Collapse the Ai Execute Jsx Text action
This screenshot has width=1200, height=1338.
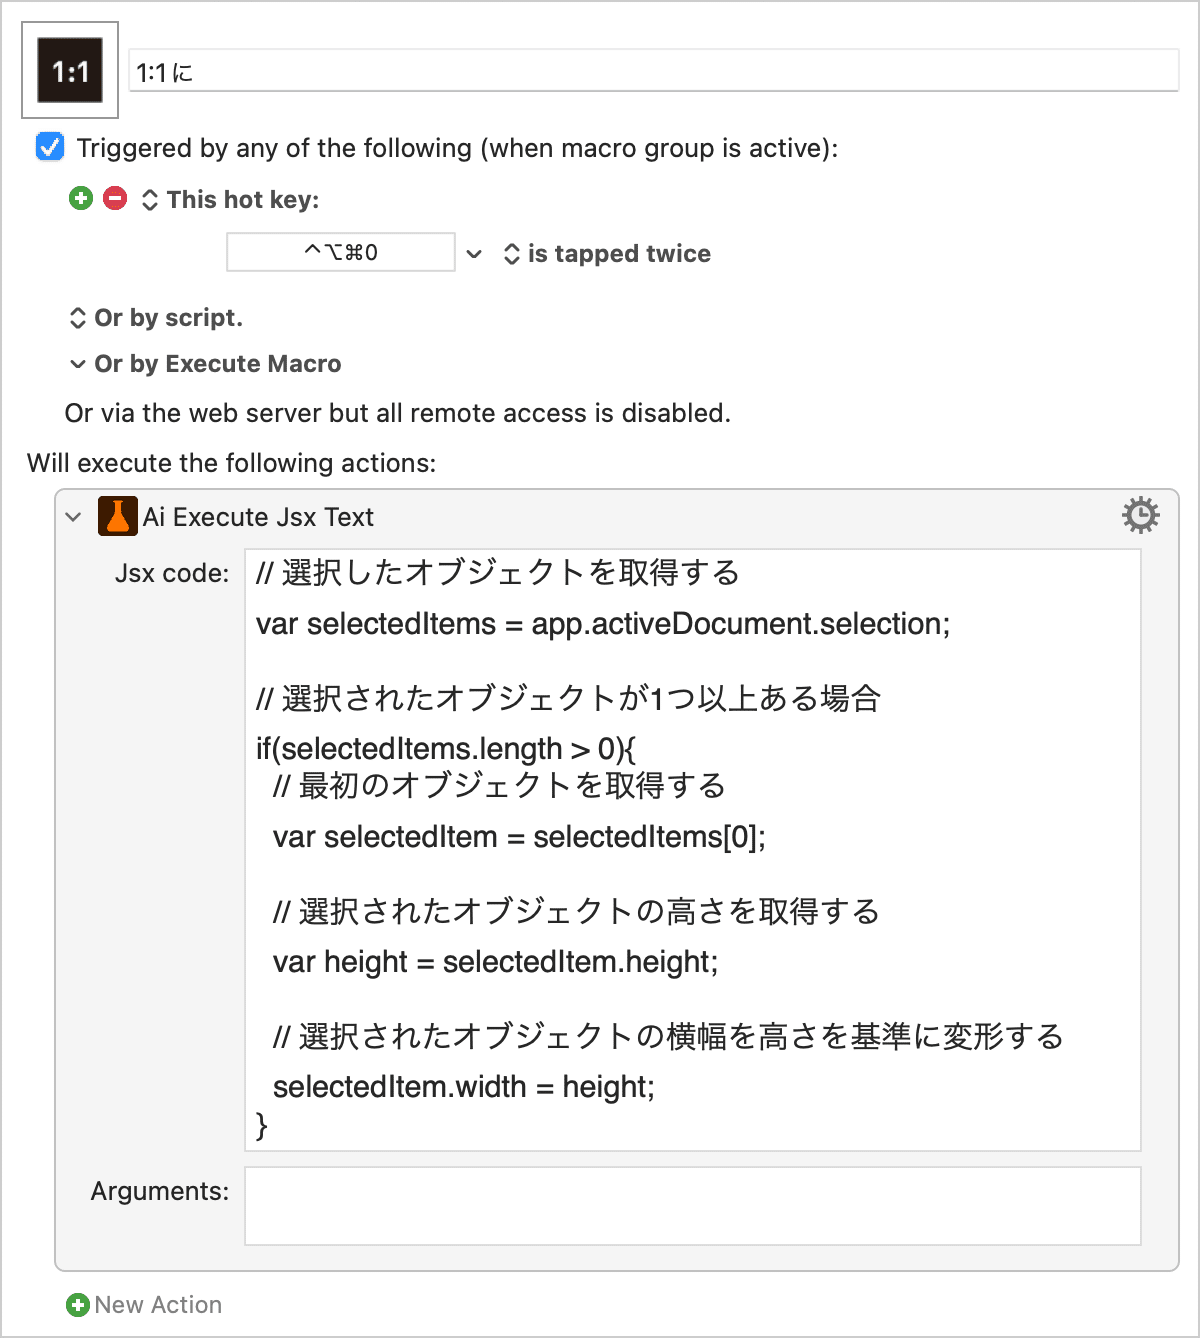point(73,517)
